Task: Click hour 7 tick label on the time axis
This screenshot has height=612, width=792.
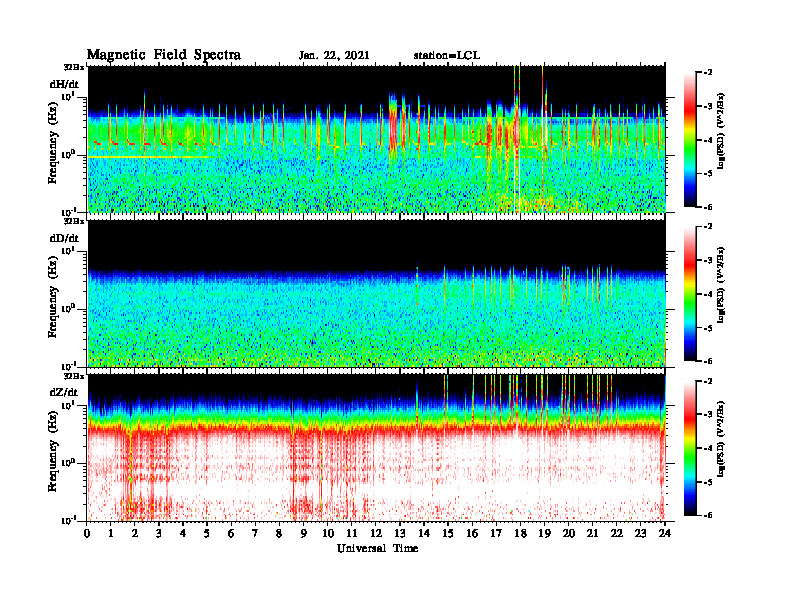Action: click(256, 533)
